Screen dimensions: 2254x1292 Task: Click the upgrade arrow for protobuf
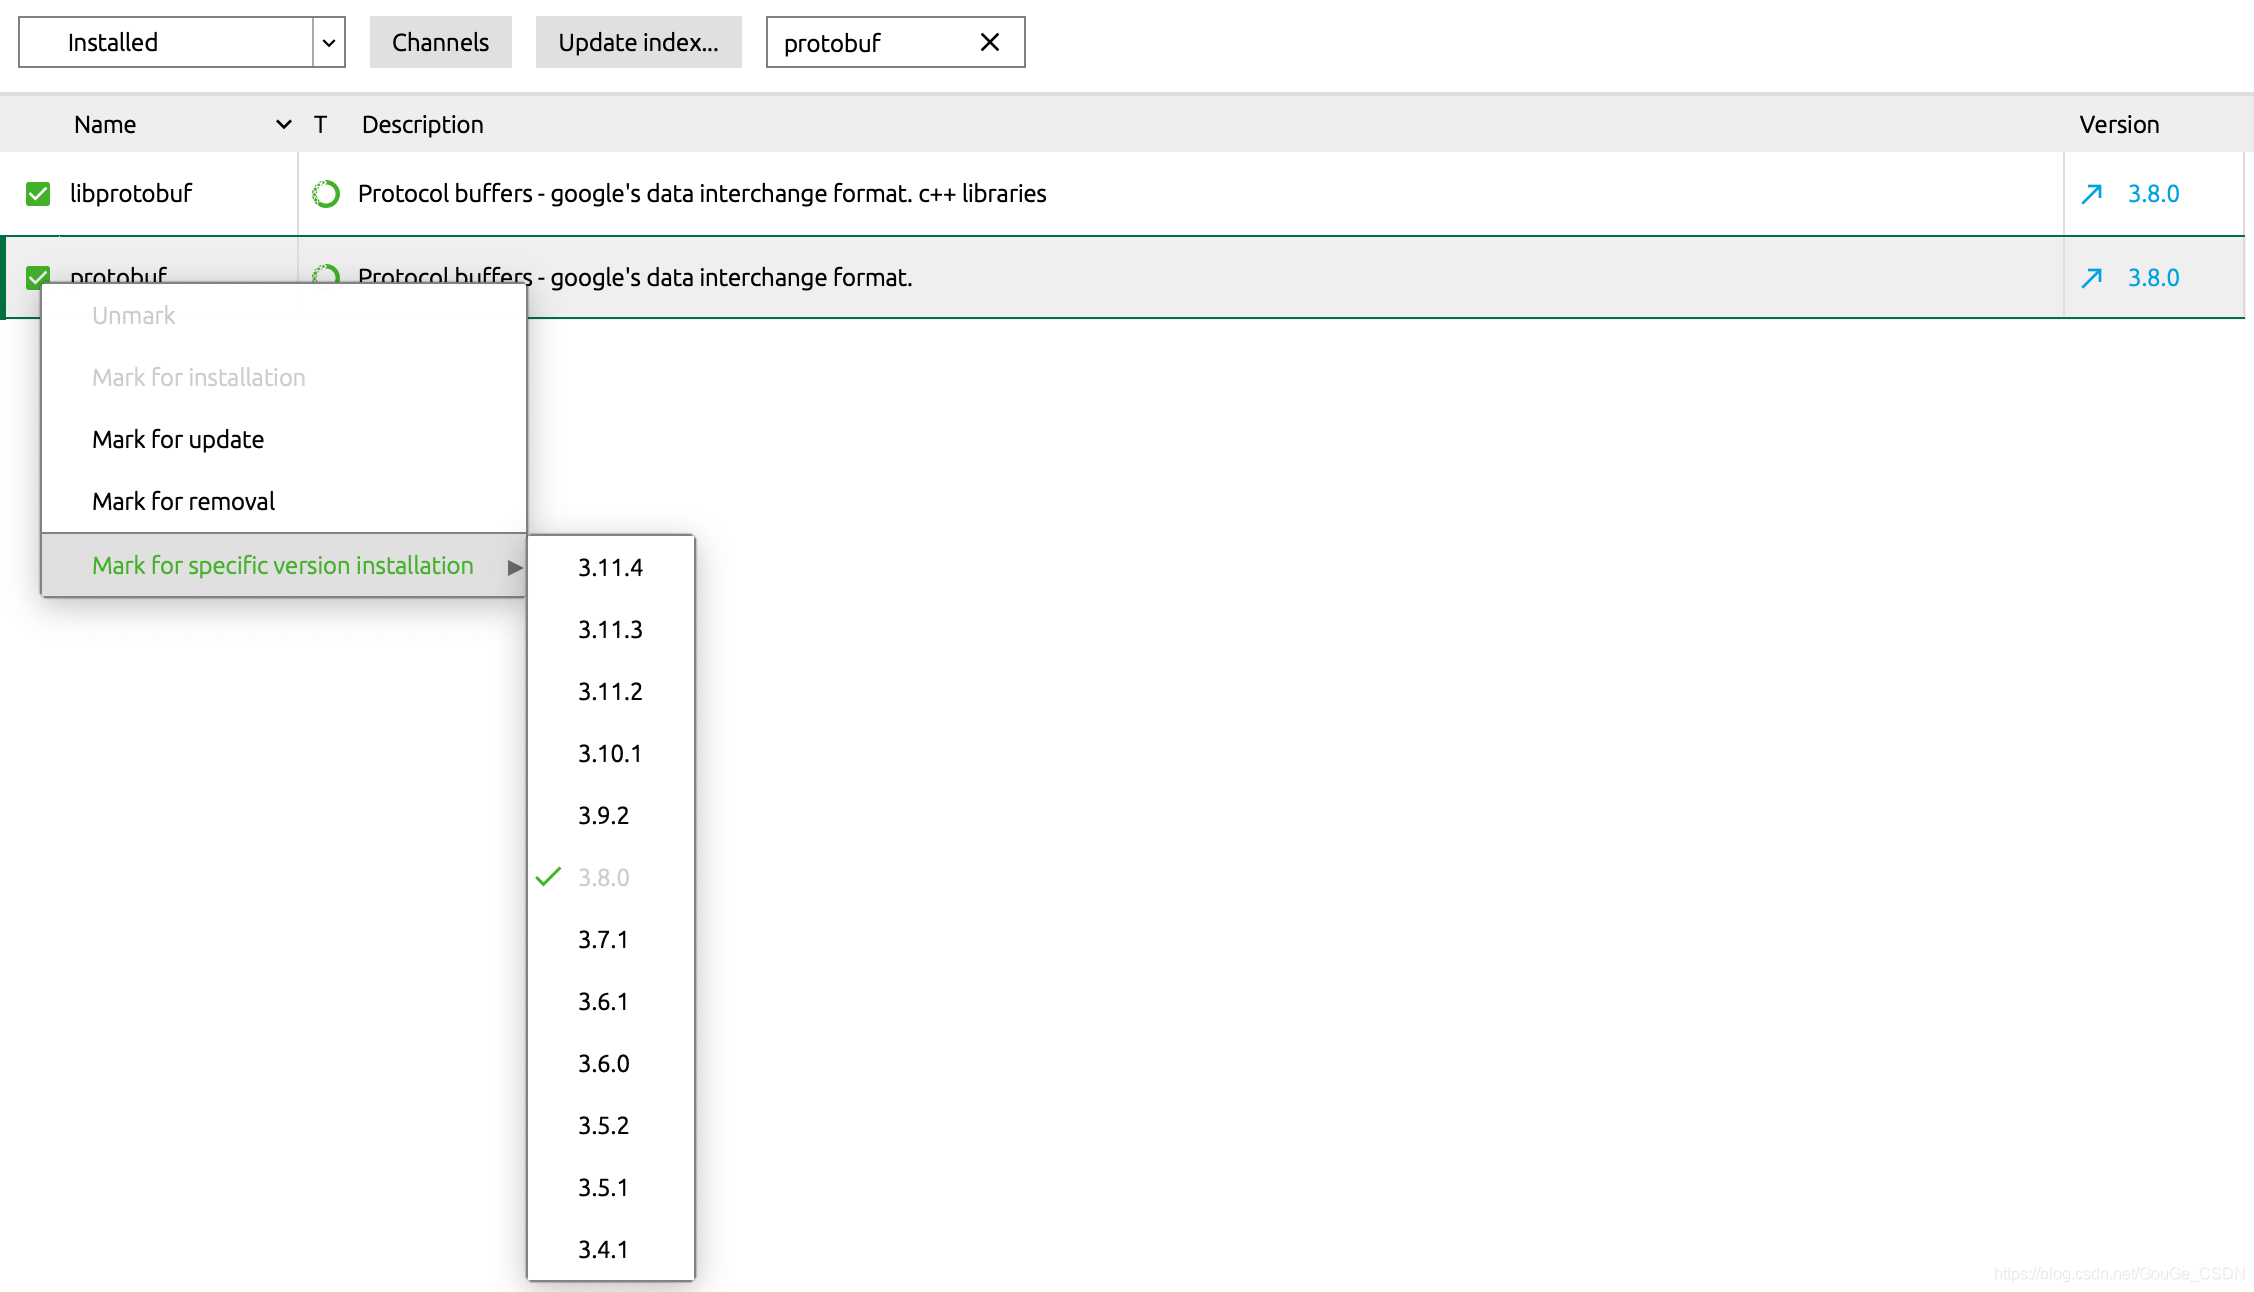[2091, 277]
